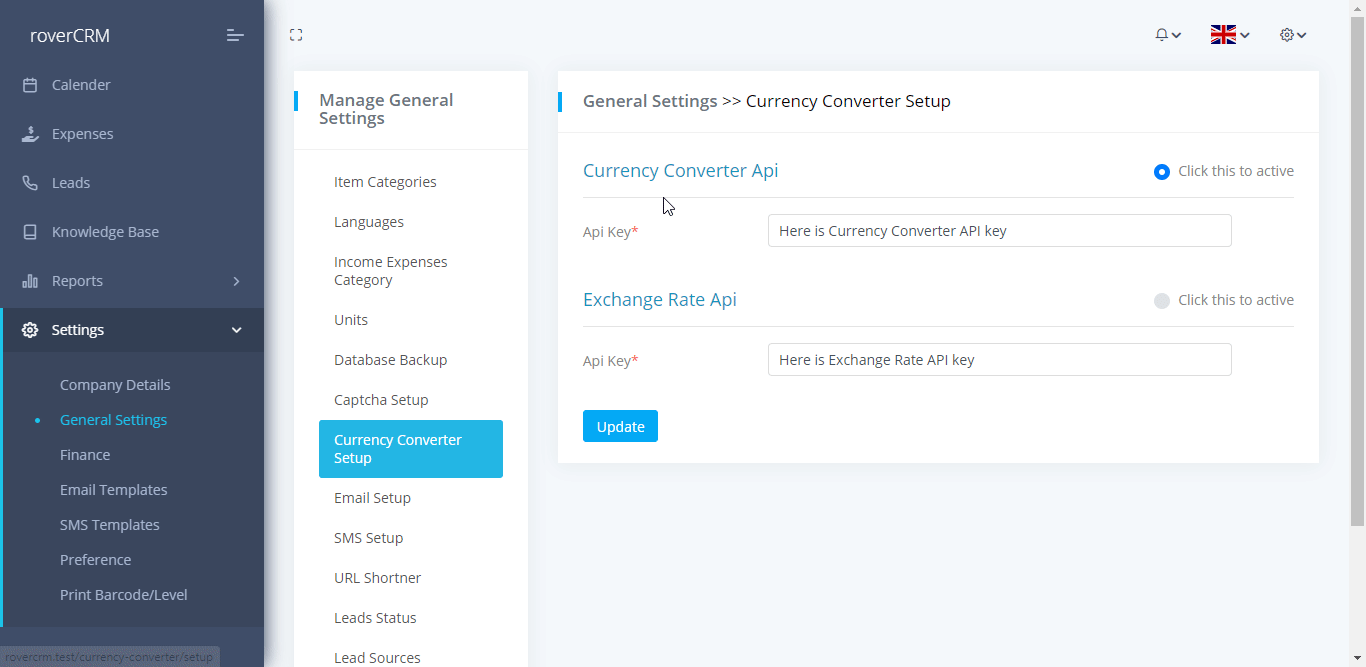The height and width of the screenshot is (667, 1366).
Task: Click the Expenses hand-coin icon
Action: pos(30,134)
